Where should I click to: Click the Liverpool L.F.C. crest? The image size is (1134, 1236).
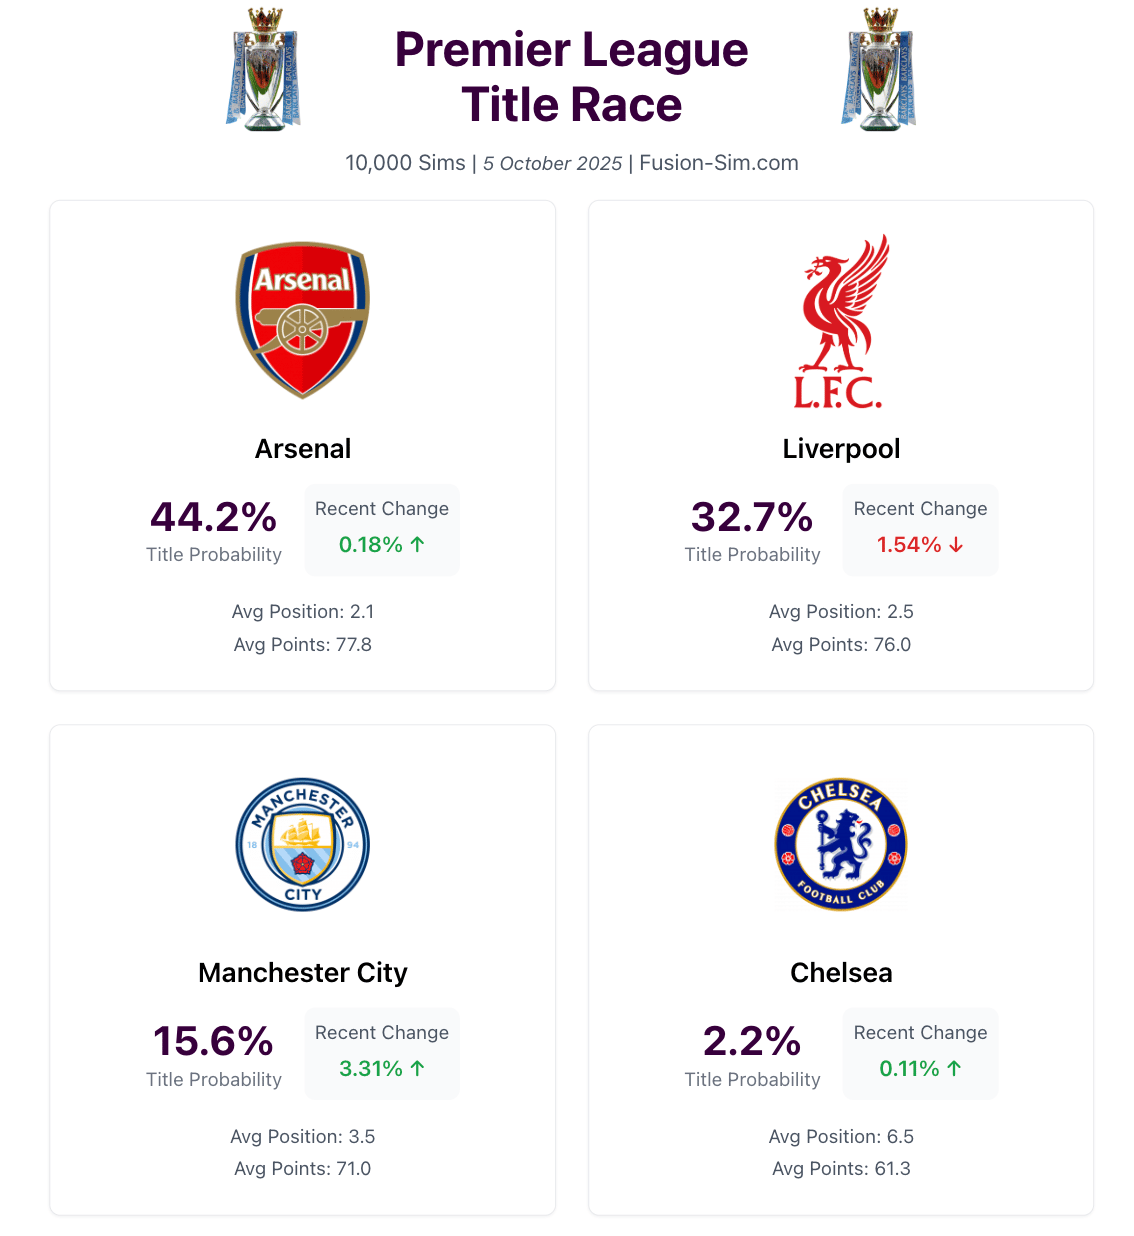tap(841, 321)
